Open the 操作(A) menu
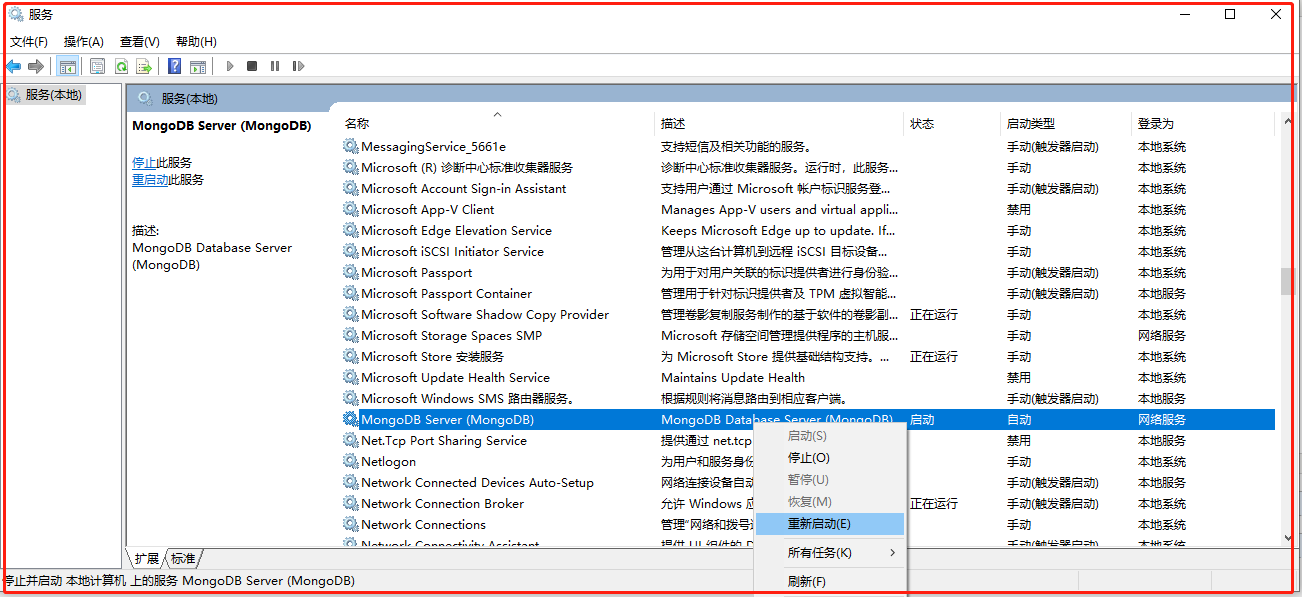Image resolution: width=1302 pixels, height=597 pixels. pos(84,41)
